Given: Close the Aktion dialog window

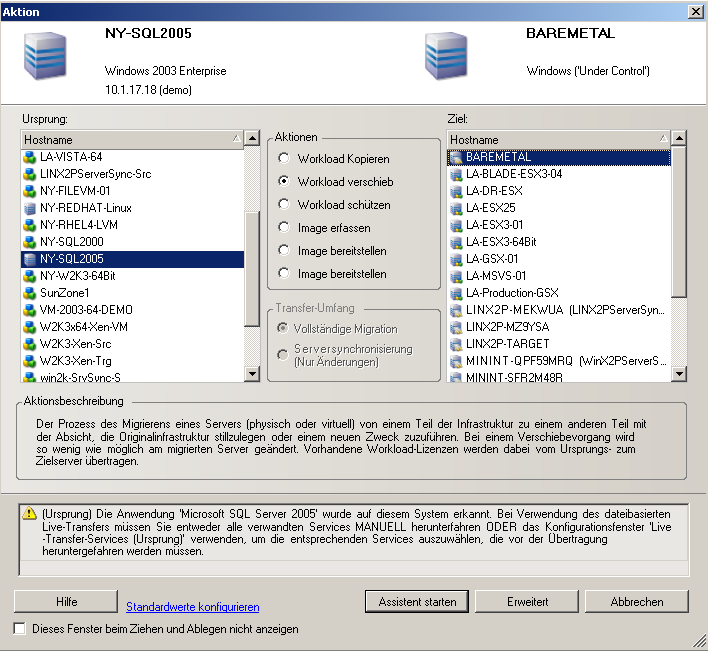Looking at the screenshot, I should click(x=695, y=12).
